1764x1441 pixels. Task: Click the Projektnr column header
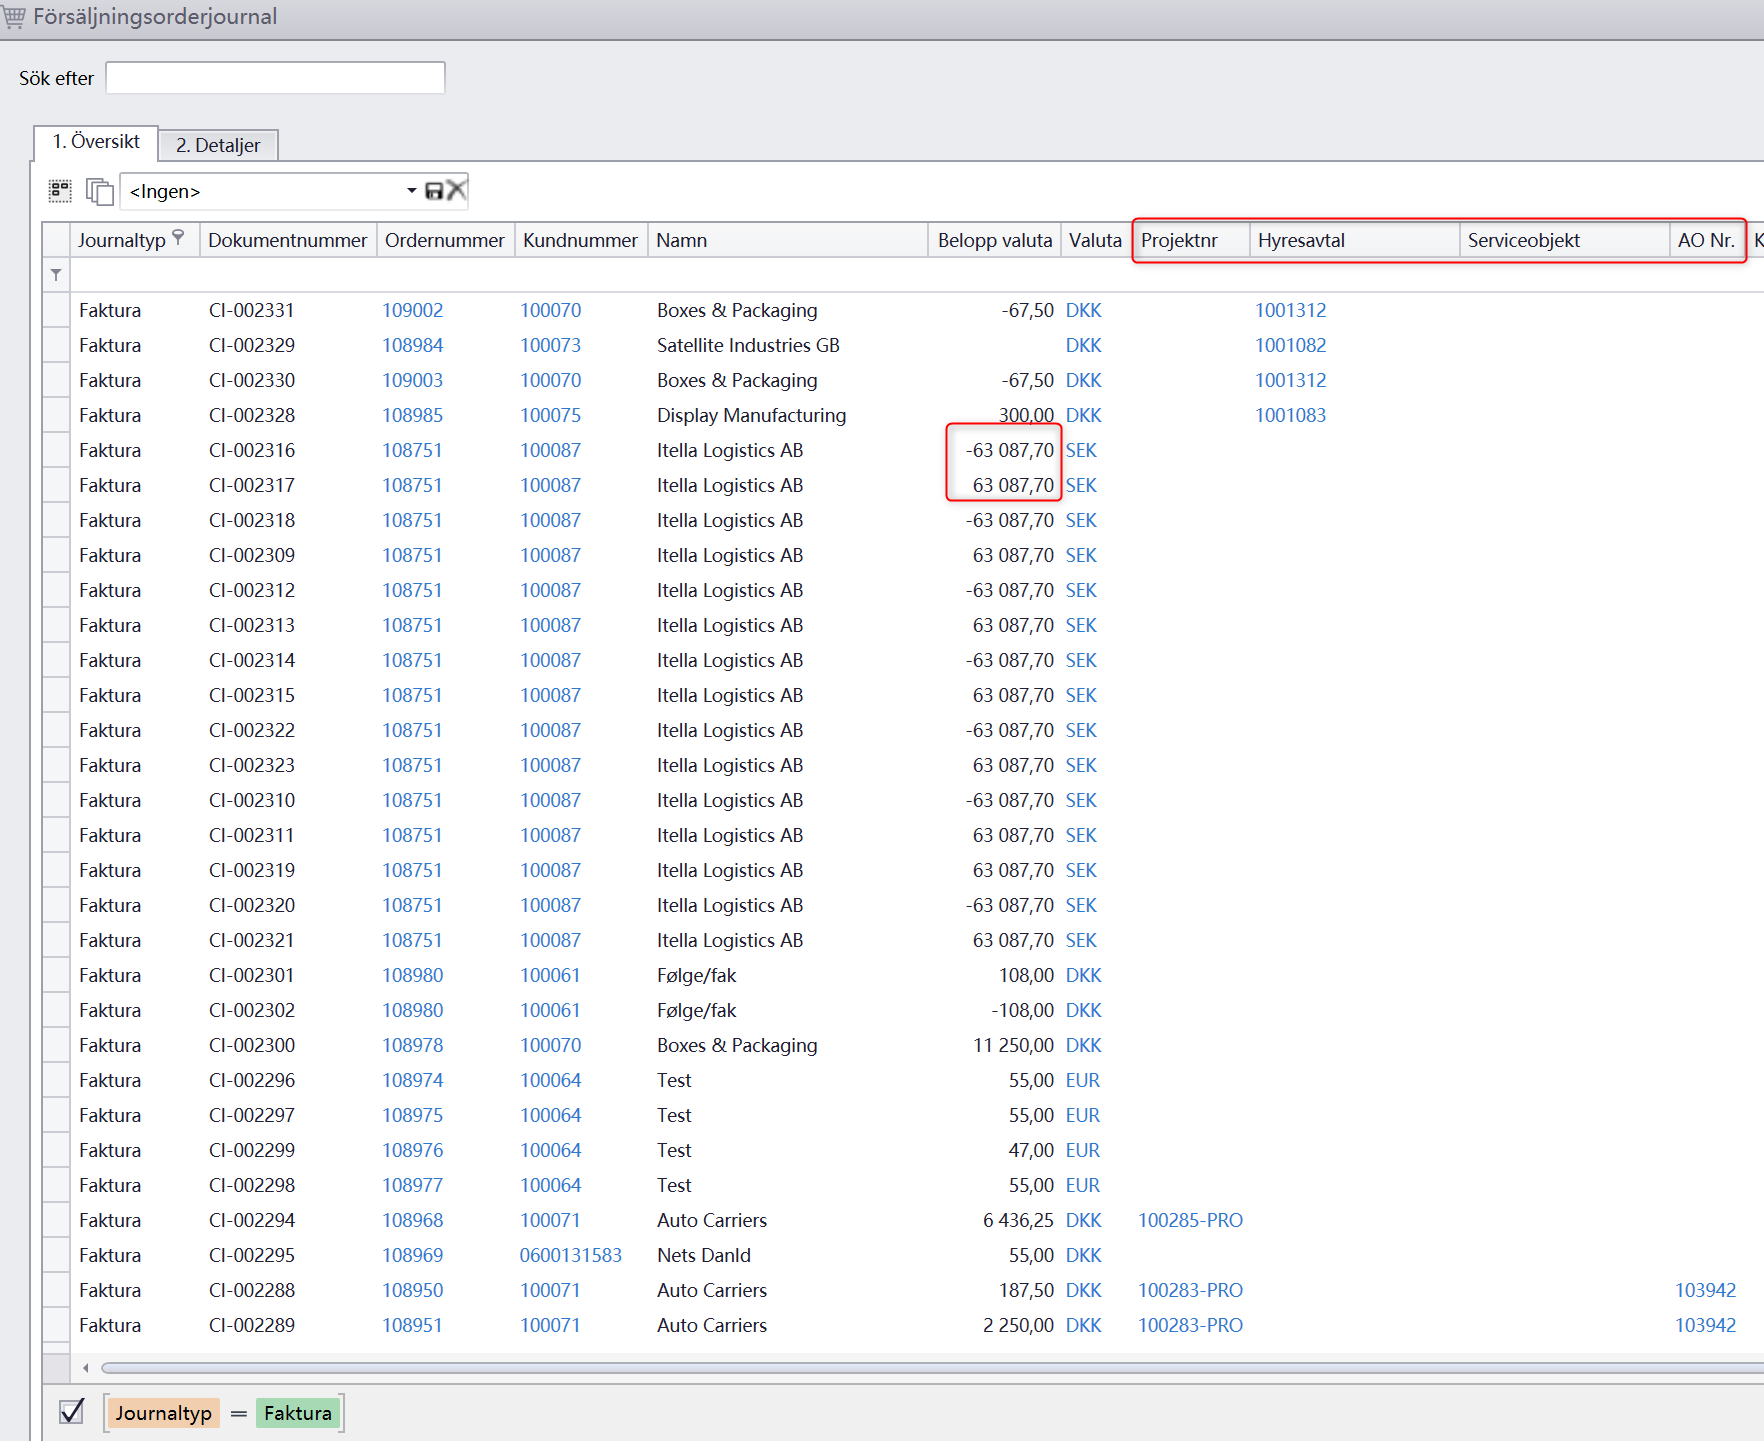click(1191, 240)
